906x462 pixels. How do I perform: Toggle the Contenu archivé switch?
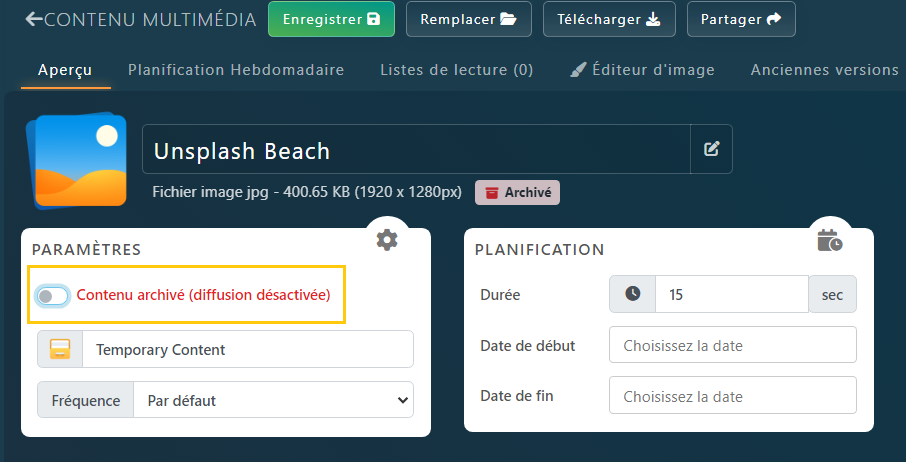[52, 295]
